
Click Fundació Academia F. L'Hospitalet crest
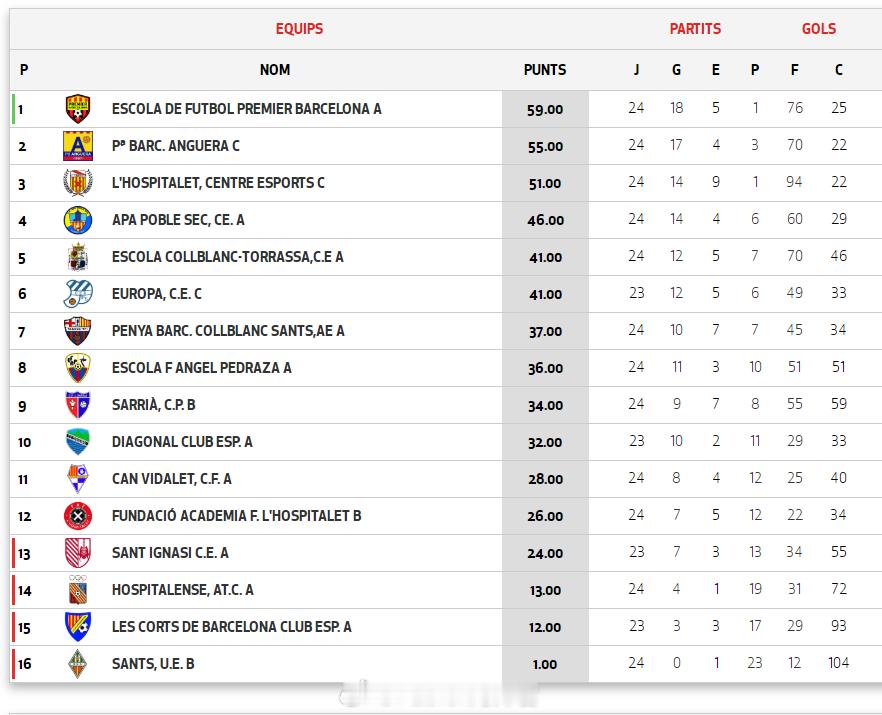point(78,516)
